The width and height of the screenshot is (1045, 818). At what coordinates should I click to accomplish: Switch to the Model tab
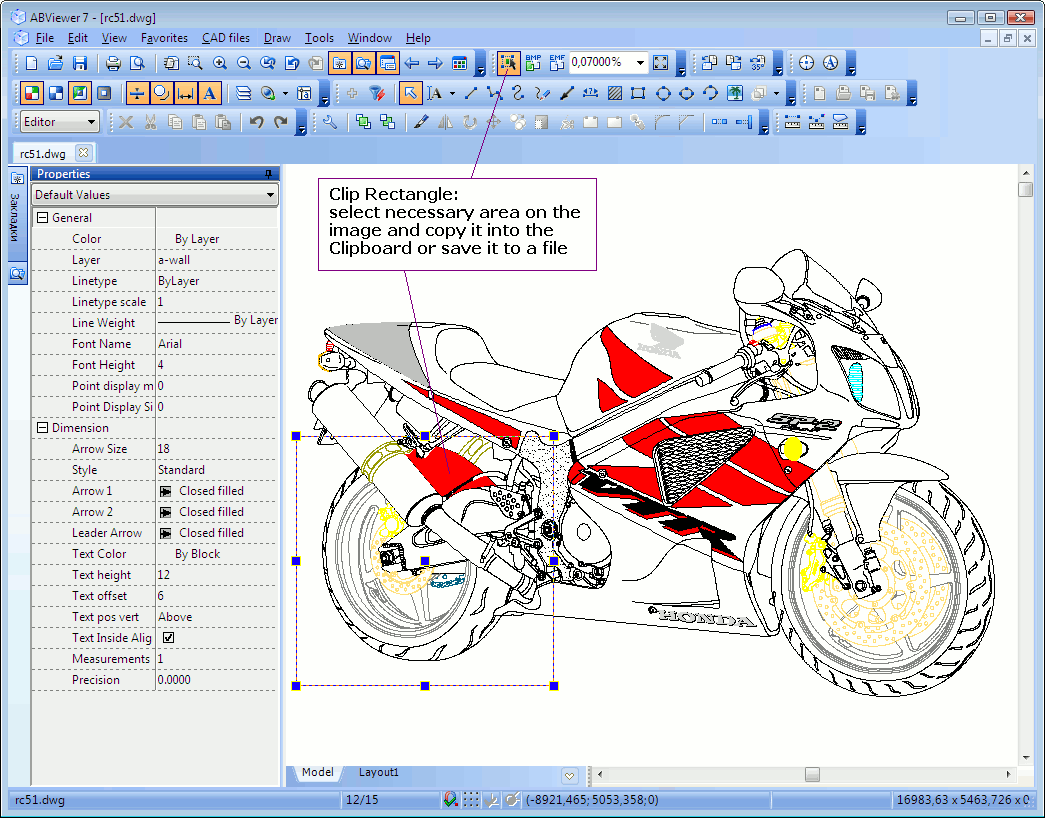(317, 773)
